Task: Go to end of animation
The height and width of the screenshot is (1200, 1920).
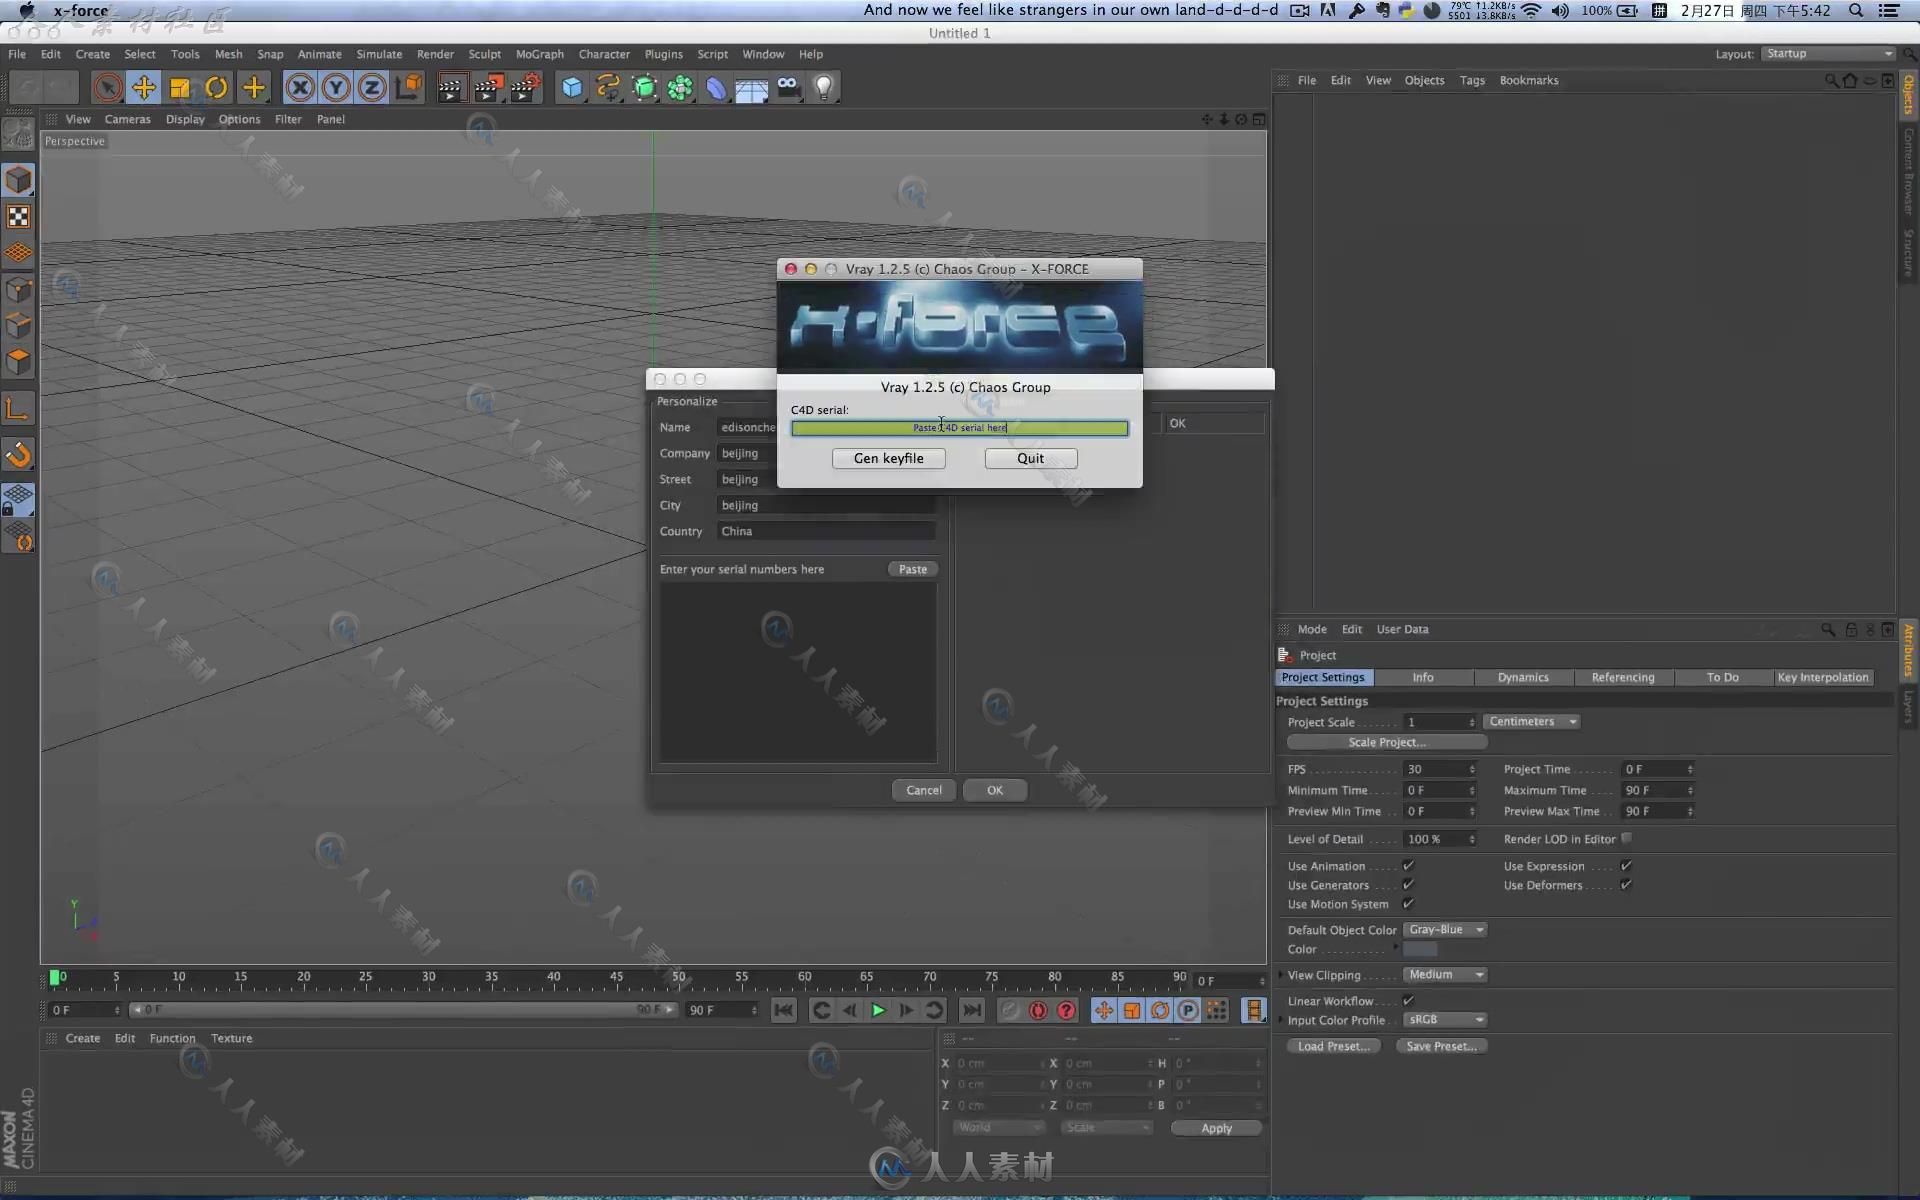Action: 971,1010
